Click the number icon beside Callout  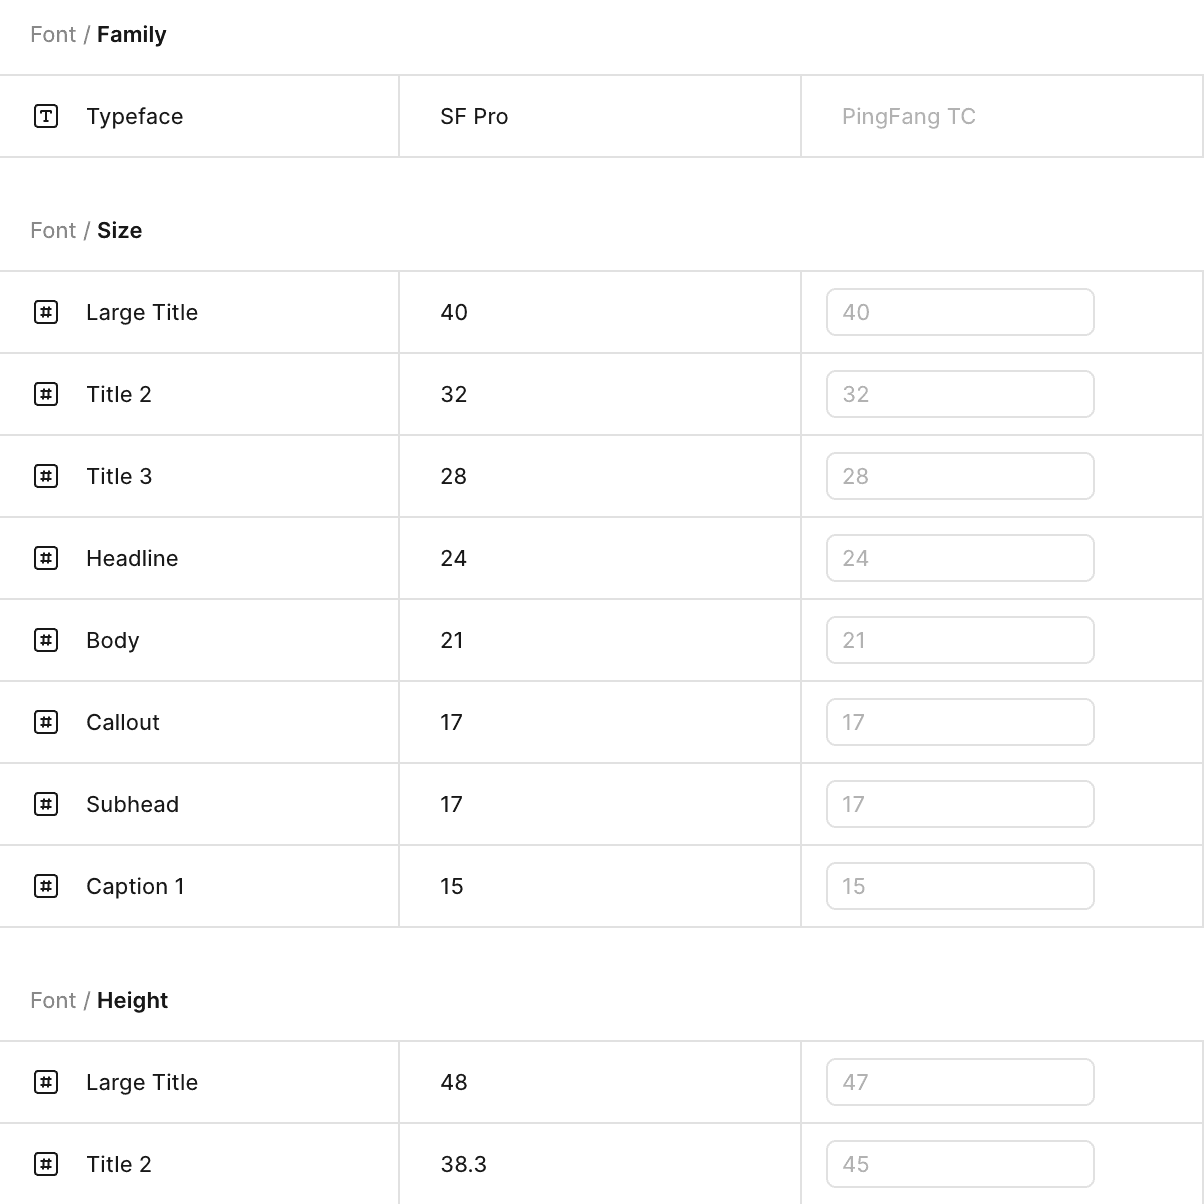coord(46,722)
